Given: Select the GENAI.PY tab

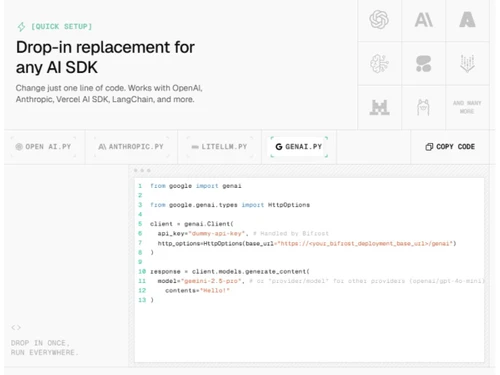Looking at the screenshot, I should (299, 147).
